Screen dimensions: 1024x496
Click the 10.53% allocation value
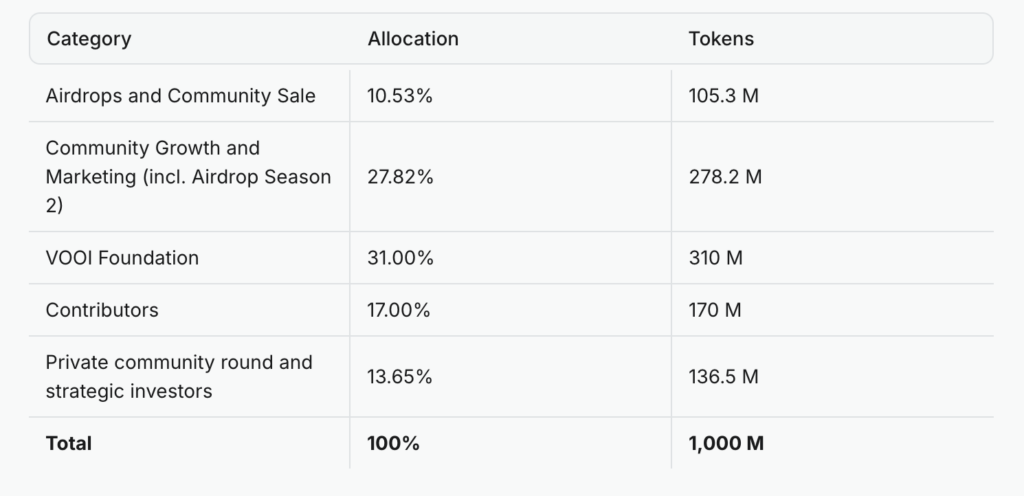click(401, 96)
